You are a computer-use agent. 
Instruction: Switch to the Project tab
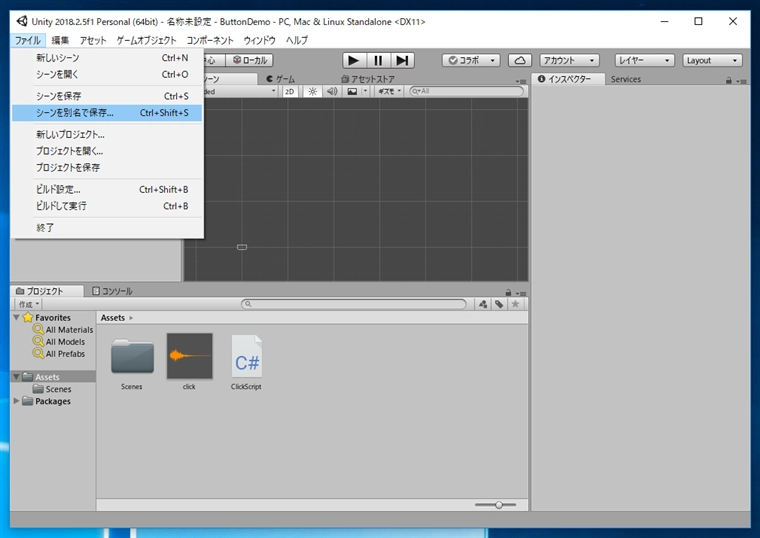[x=47, y=291]
